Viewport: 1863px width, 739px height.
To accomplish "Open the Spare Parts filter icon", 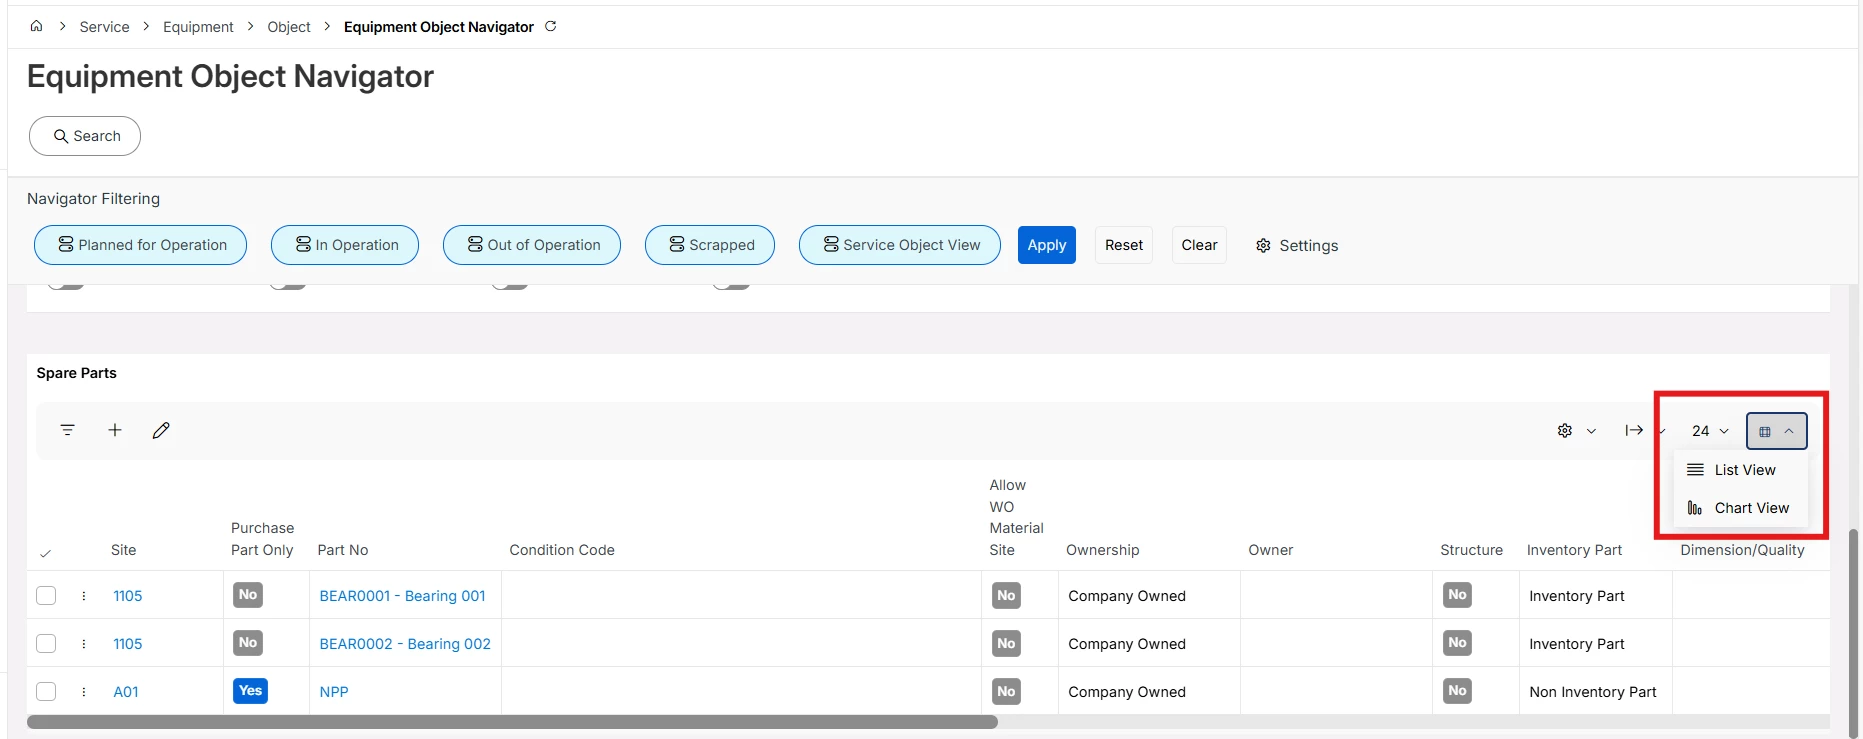I will (68, 430).
